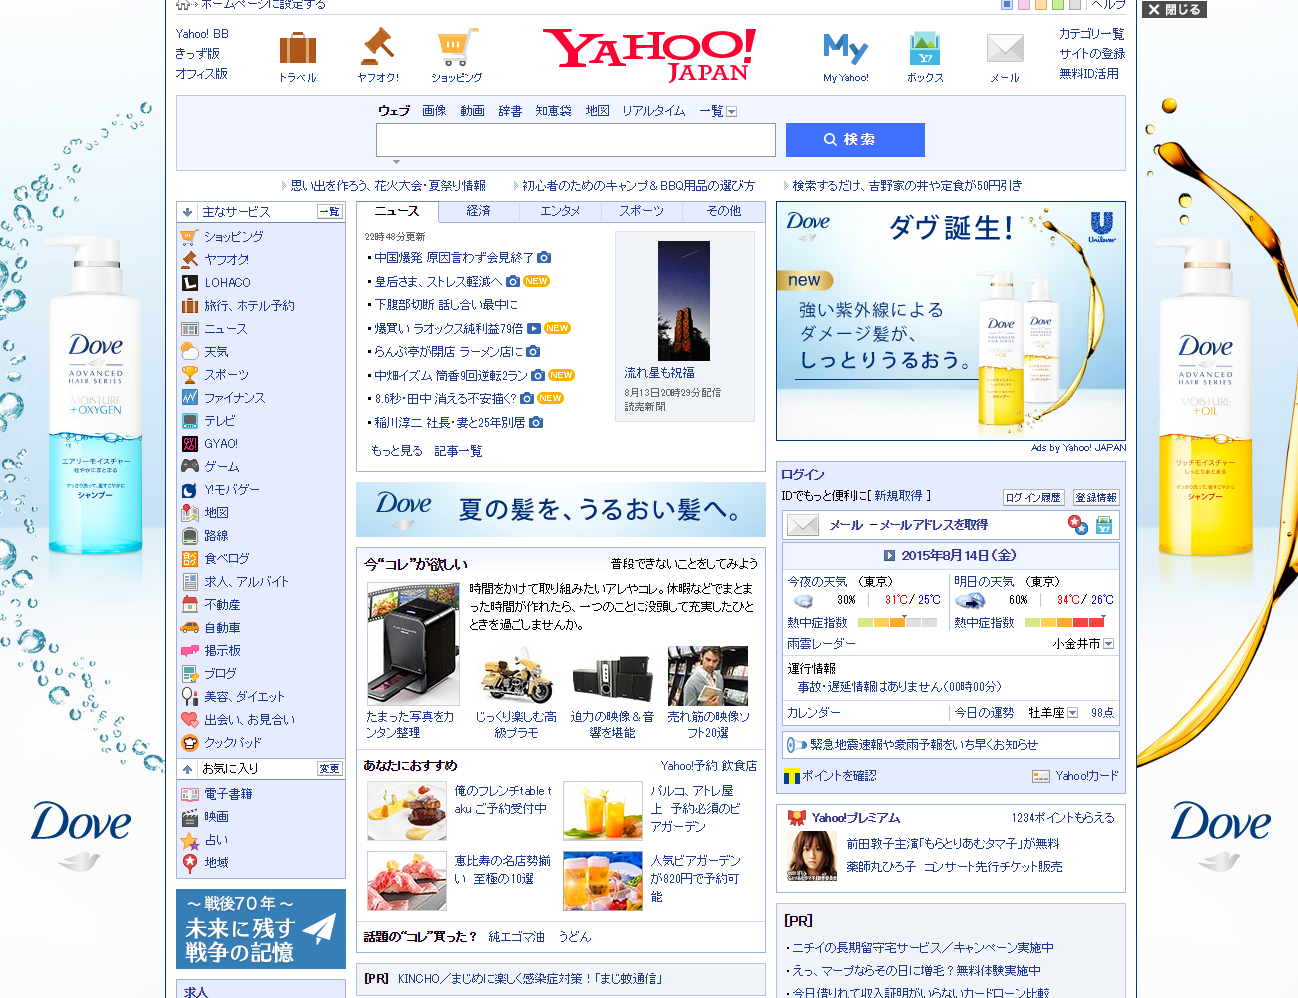Select the green theme color swatch
This screenshot has height=998, width=1298.
[x=1058, y=4]
